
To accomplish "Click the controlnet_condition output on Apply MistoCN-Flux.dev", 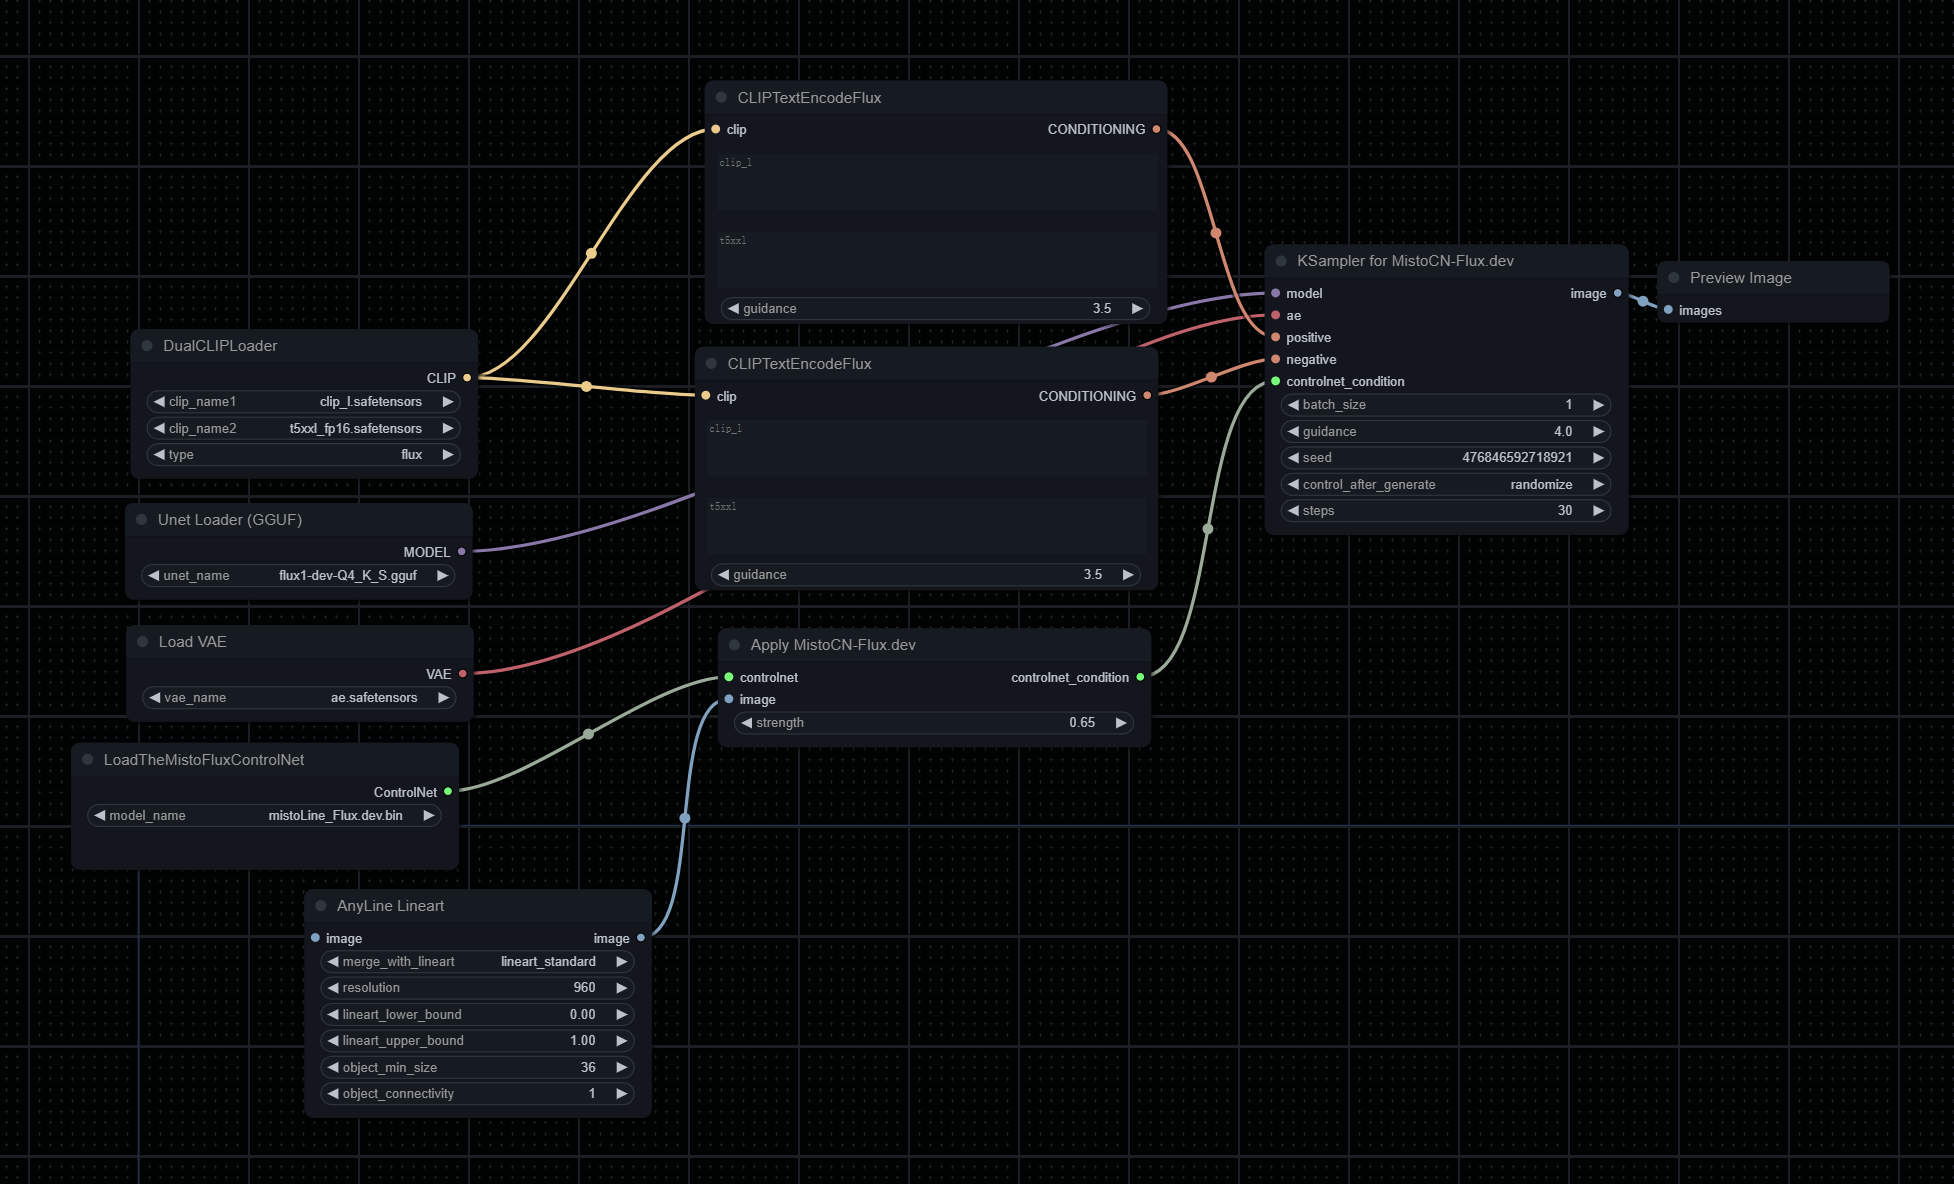I will (x=1142, y=677).
